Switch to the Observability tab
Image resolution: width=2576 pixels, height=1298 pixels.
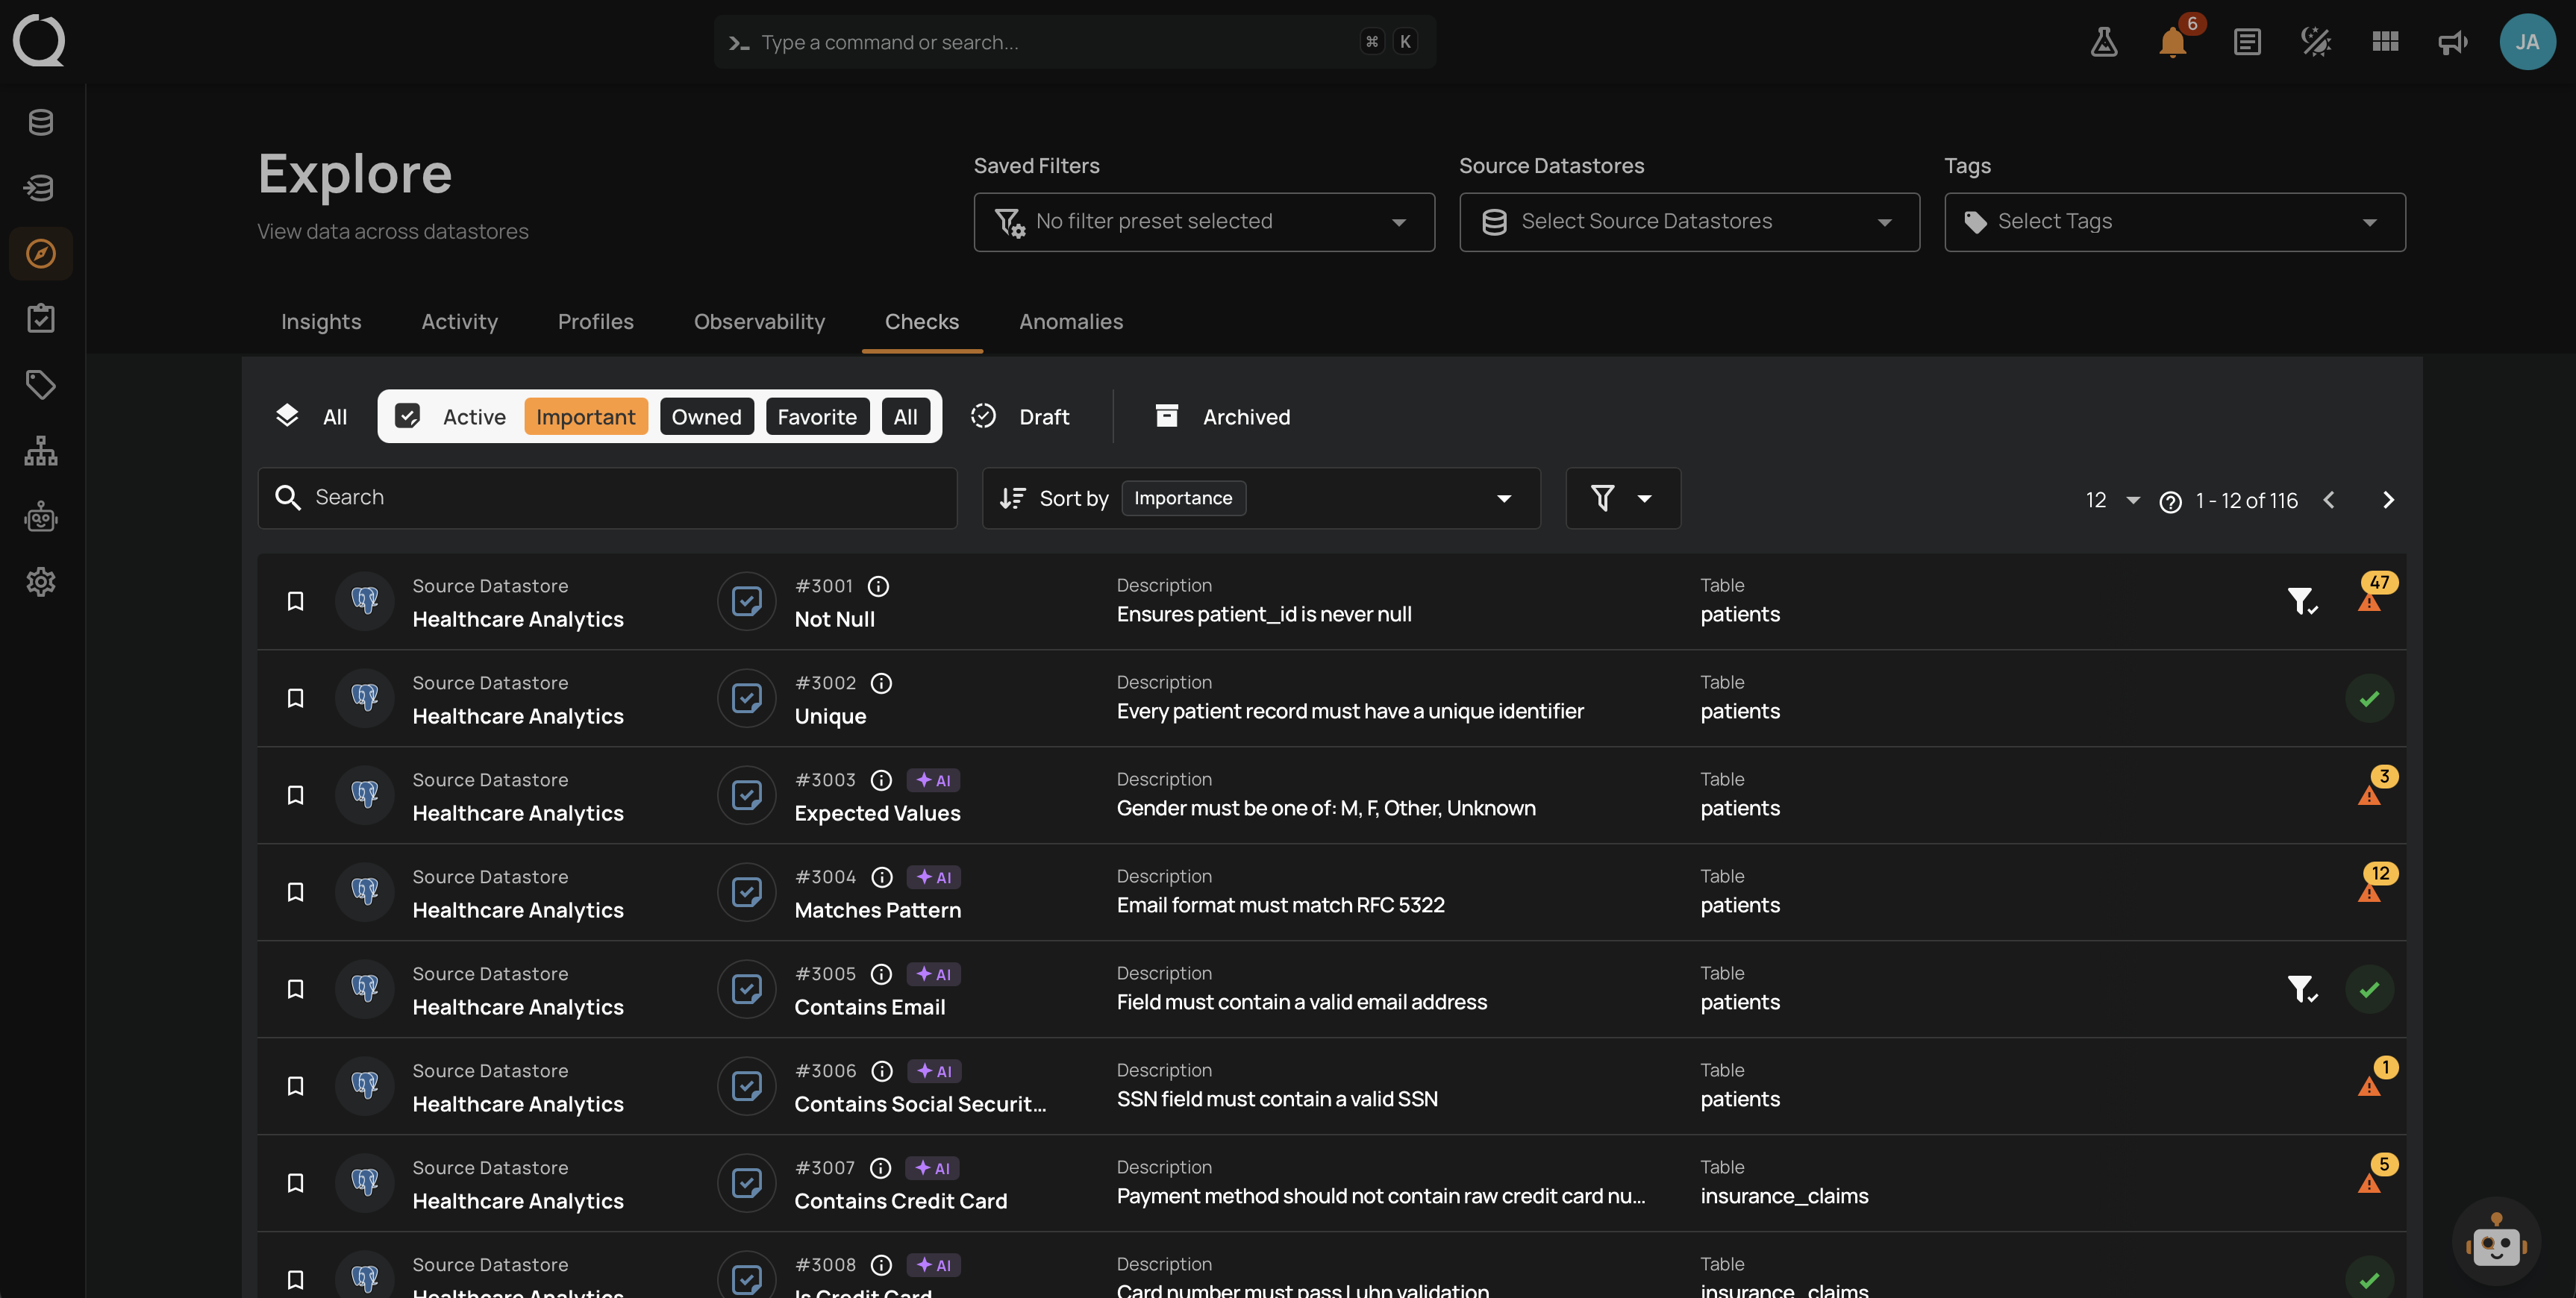pyautogui.click(x=759, y=322)
